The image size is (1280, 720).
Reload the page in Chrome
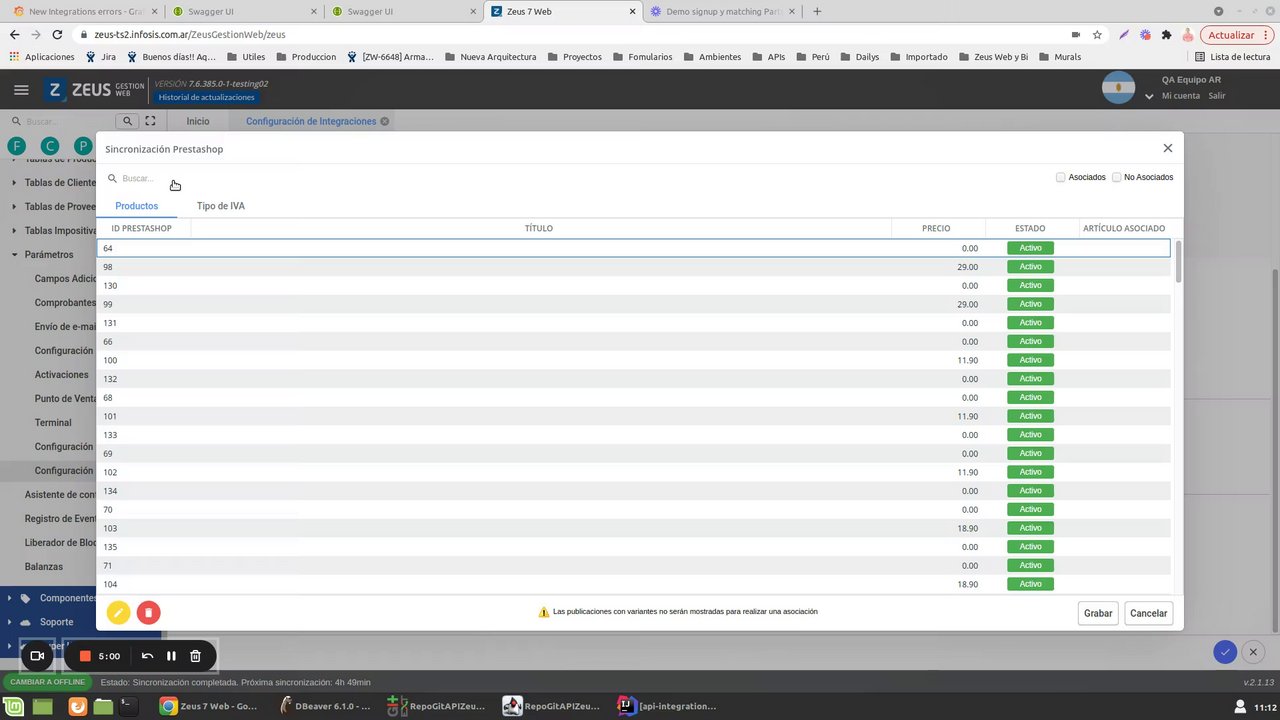click(57, 34)
